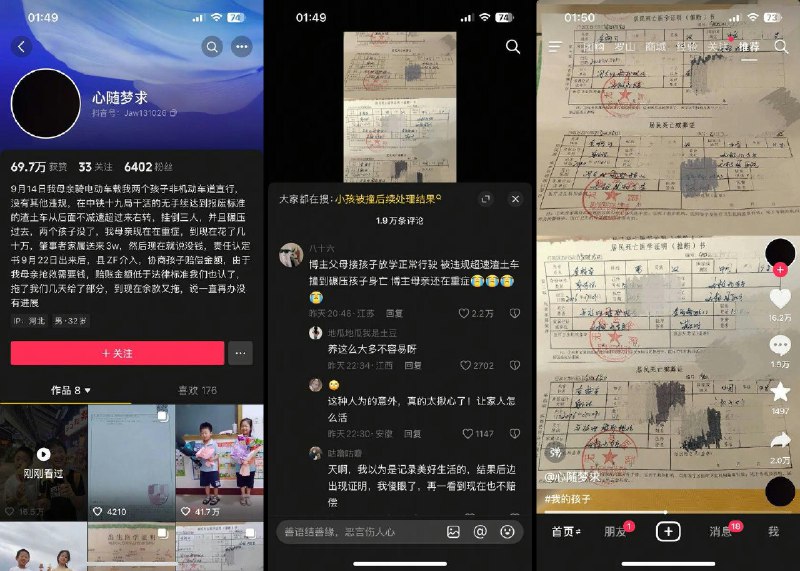Open the 我 profile tab in bottom nav
Screen dimensions: 800x571
[773, 532]
